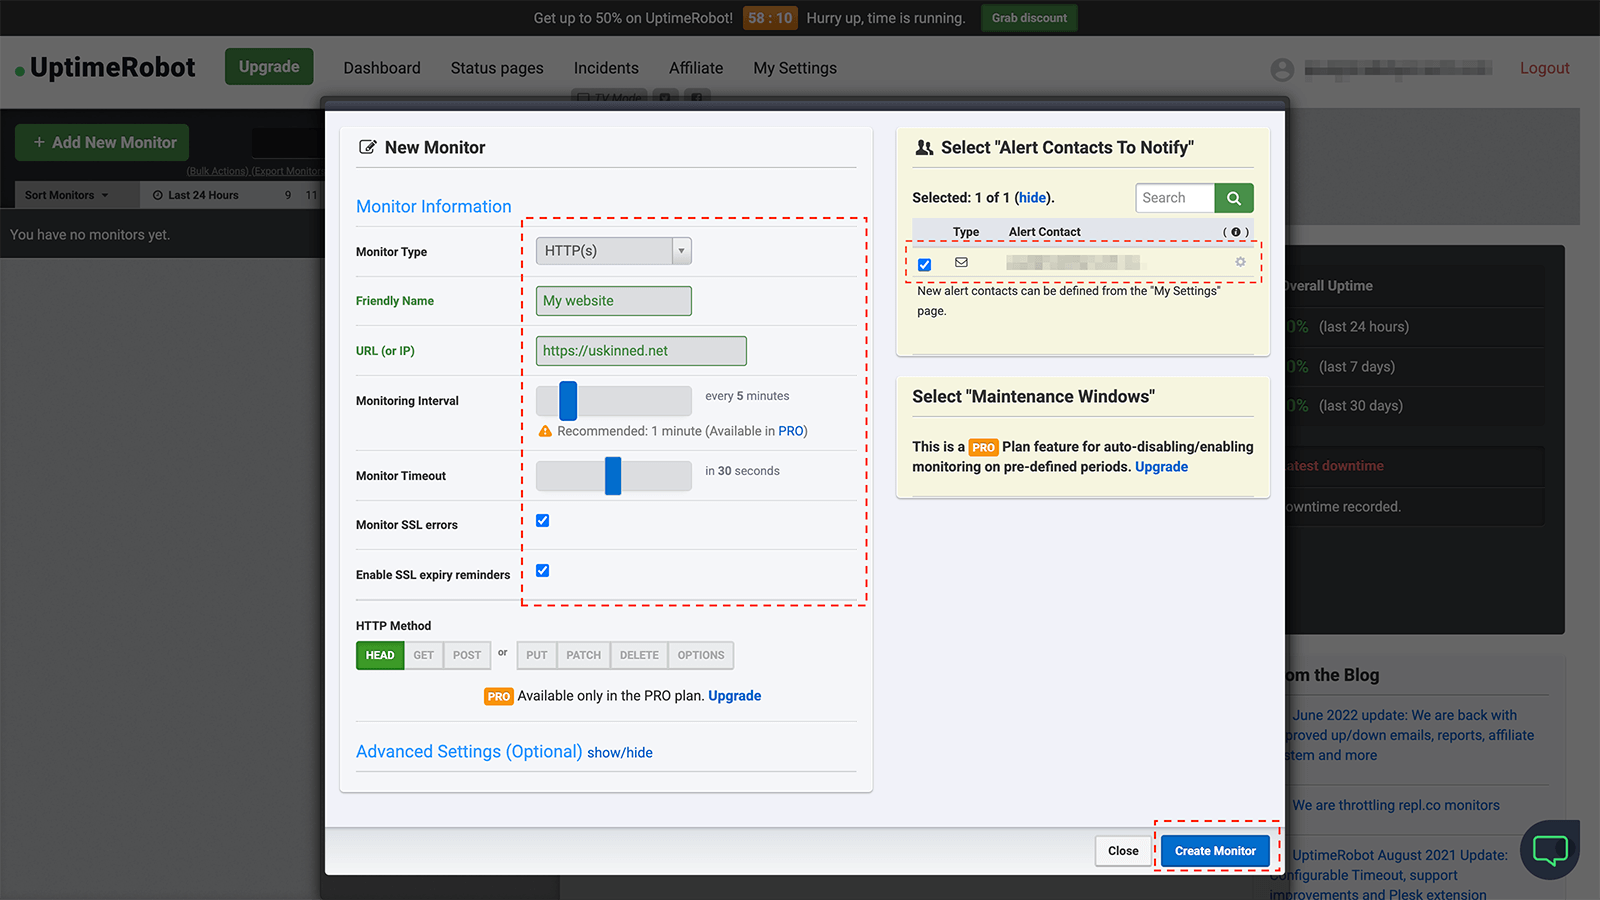Click the Last 24 Hours filter

(196, 195)
